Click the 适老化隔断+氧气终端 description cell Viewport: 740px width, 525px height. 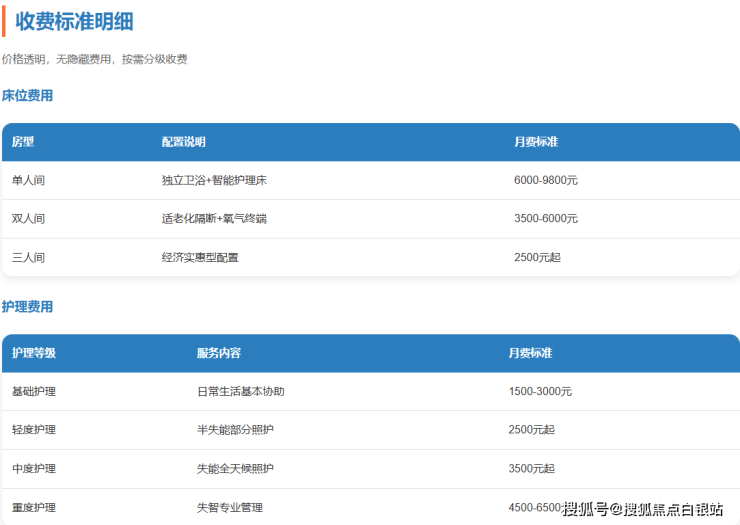[x=214, y=219]
